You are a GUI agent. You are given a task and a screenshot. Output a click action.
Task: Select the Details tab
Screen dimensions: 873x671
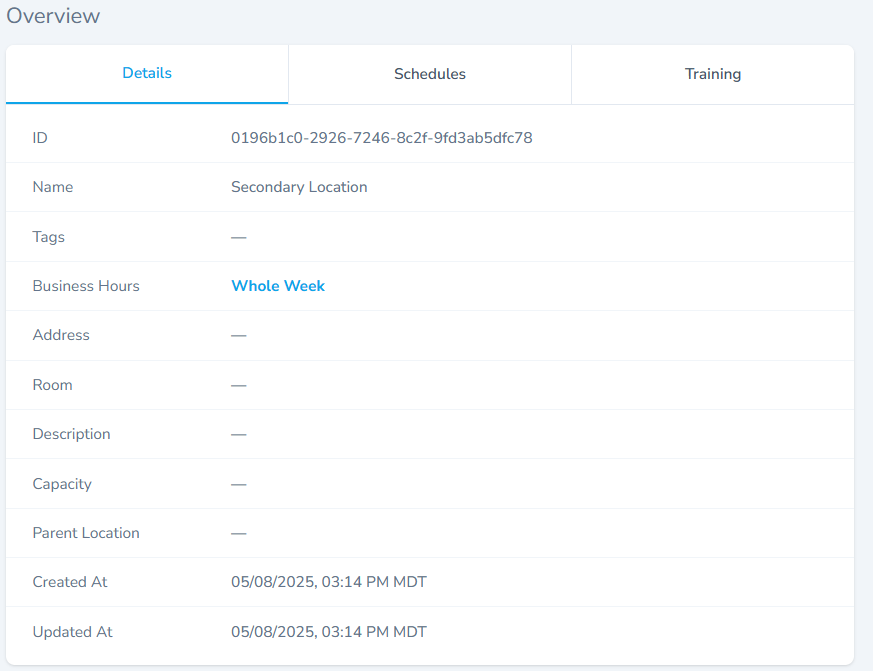(x=147, y=73)
